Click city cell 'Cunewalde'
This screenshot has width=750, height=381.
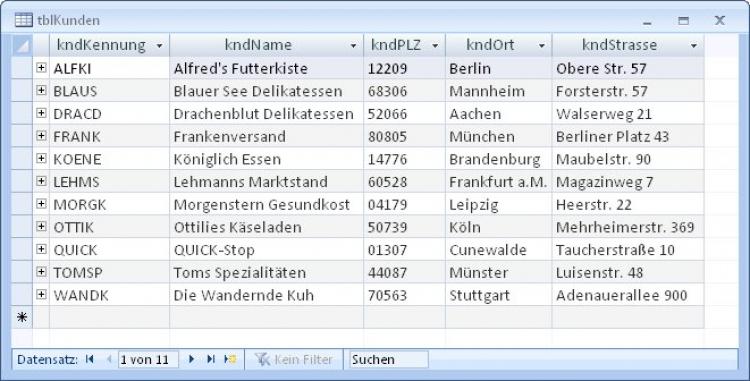click(498, 250)
